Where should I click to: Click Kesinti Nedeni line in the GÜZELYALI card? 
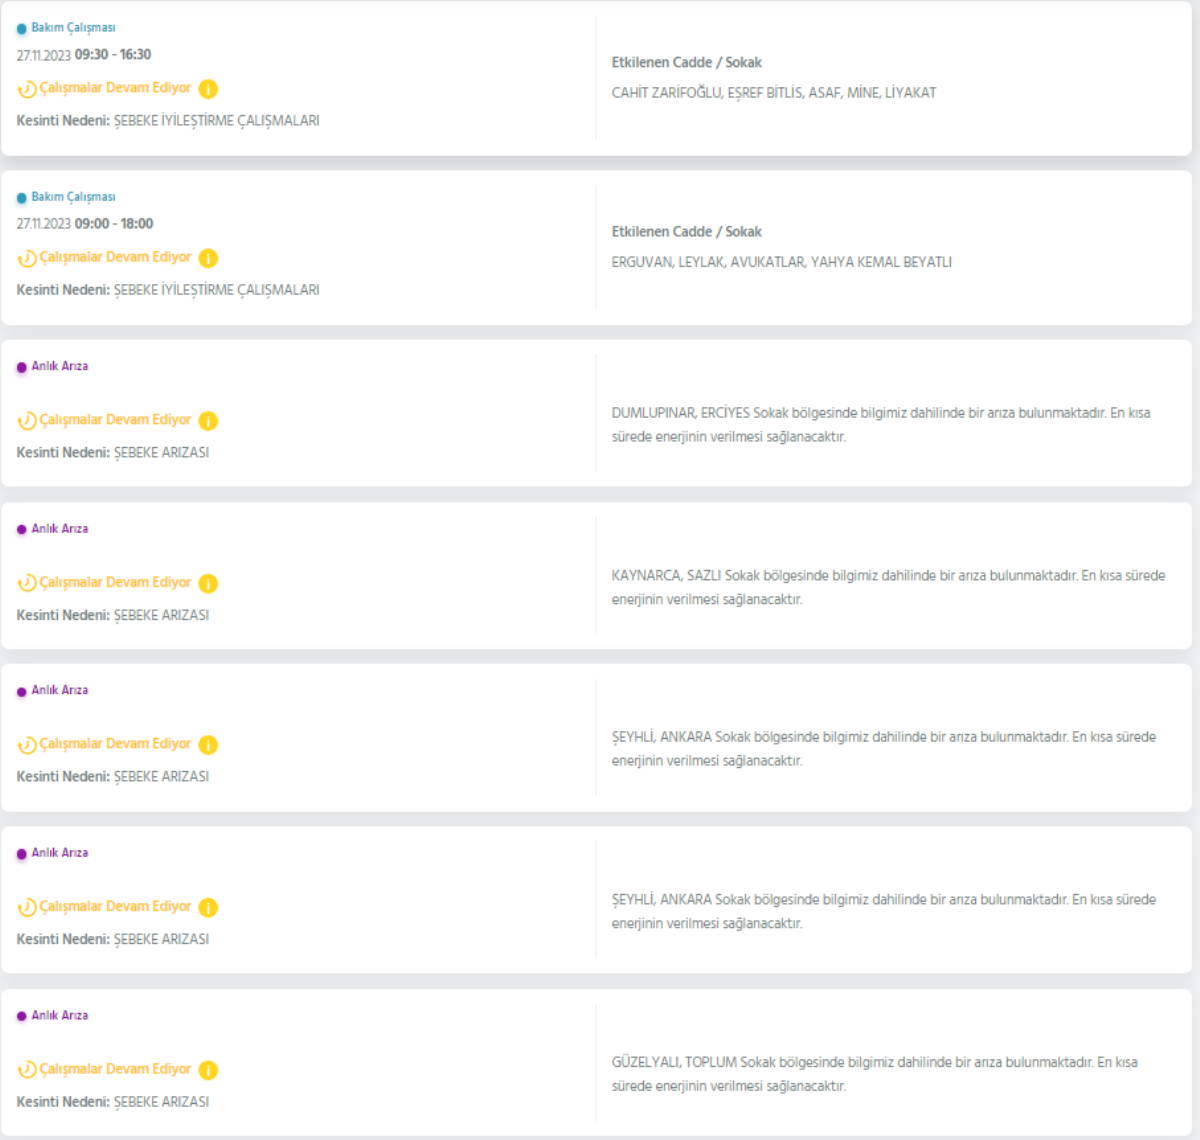tap(113, 1102)
